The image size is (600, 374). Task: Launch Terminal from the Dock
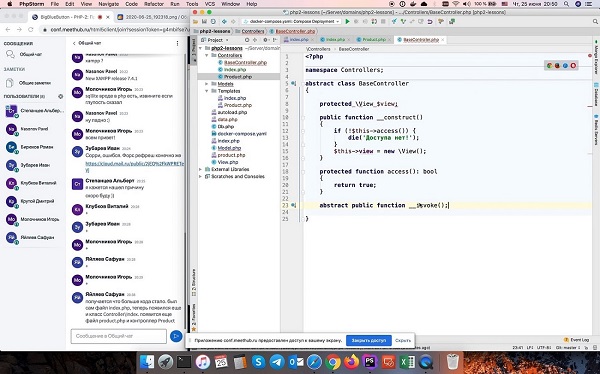(184, 362)
